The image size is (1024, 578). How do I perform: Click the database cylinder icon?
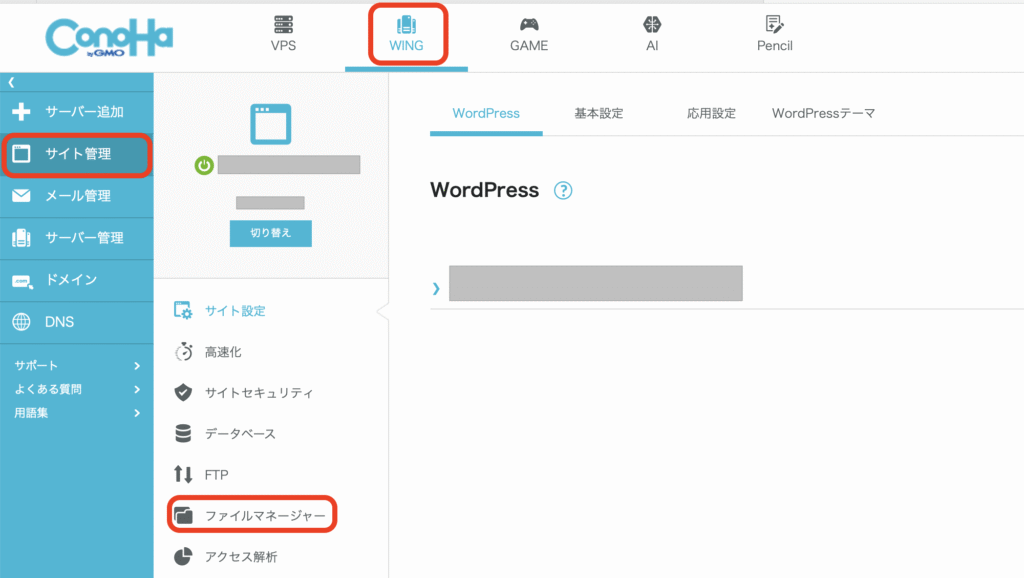pyautogui.click(x=184, y=433)
